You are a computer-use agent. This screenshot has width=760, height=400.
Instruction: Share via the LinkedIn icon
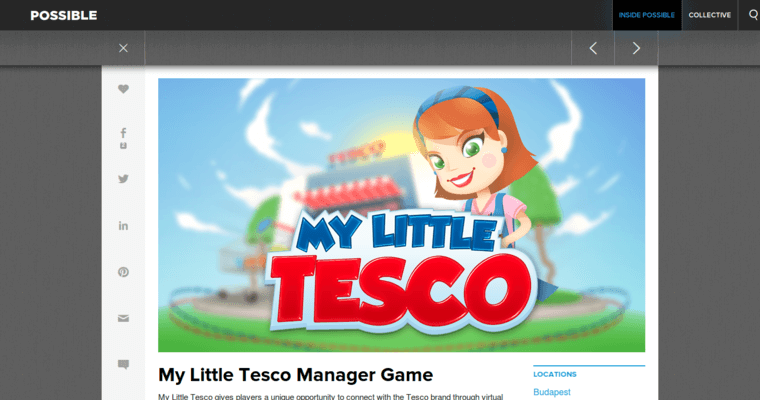click(x=124, y=226)
